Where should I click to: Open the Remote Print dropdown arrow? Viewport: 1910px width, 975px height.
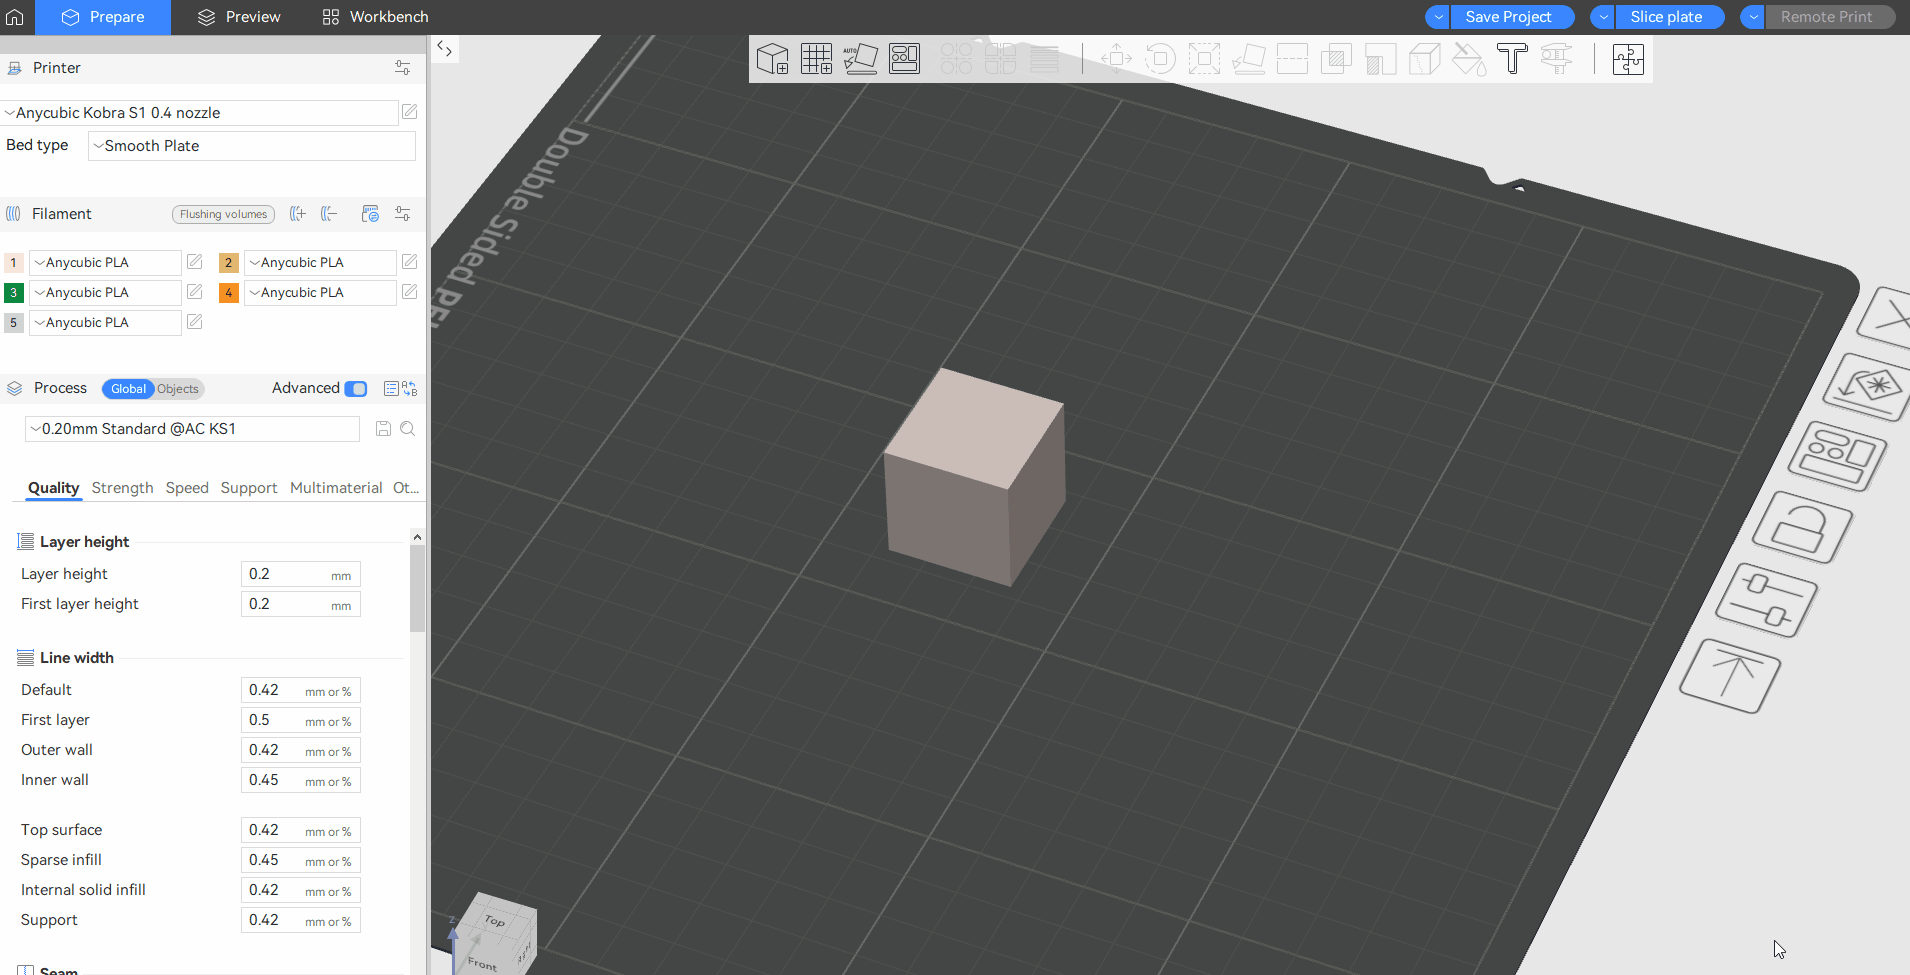coord(1753,17)
